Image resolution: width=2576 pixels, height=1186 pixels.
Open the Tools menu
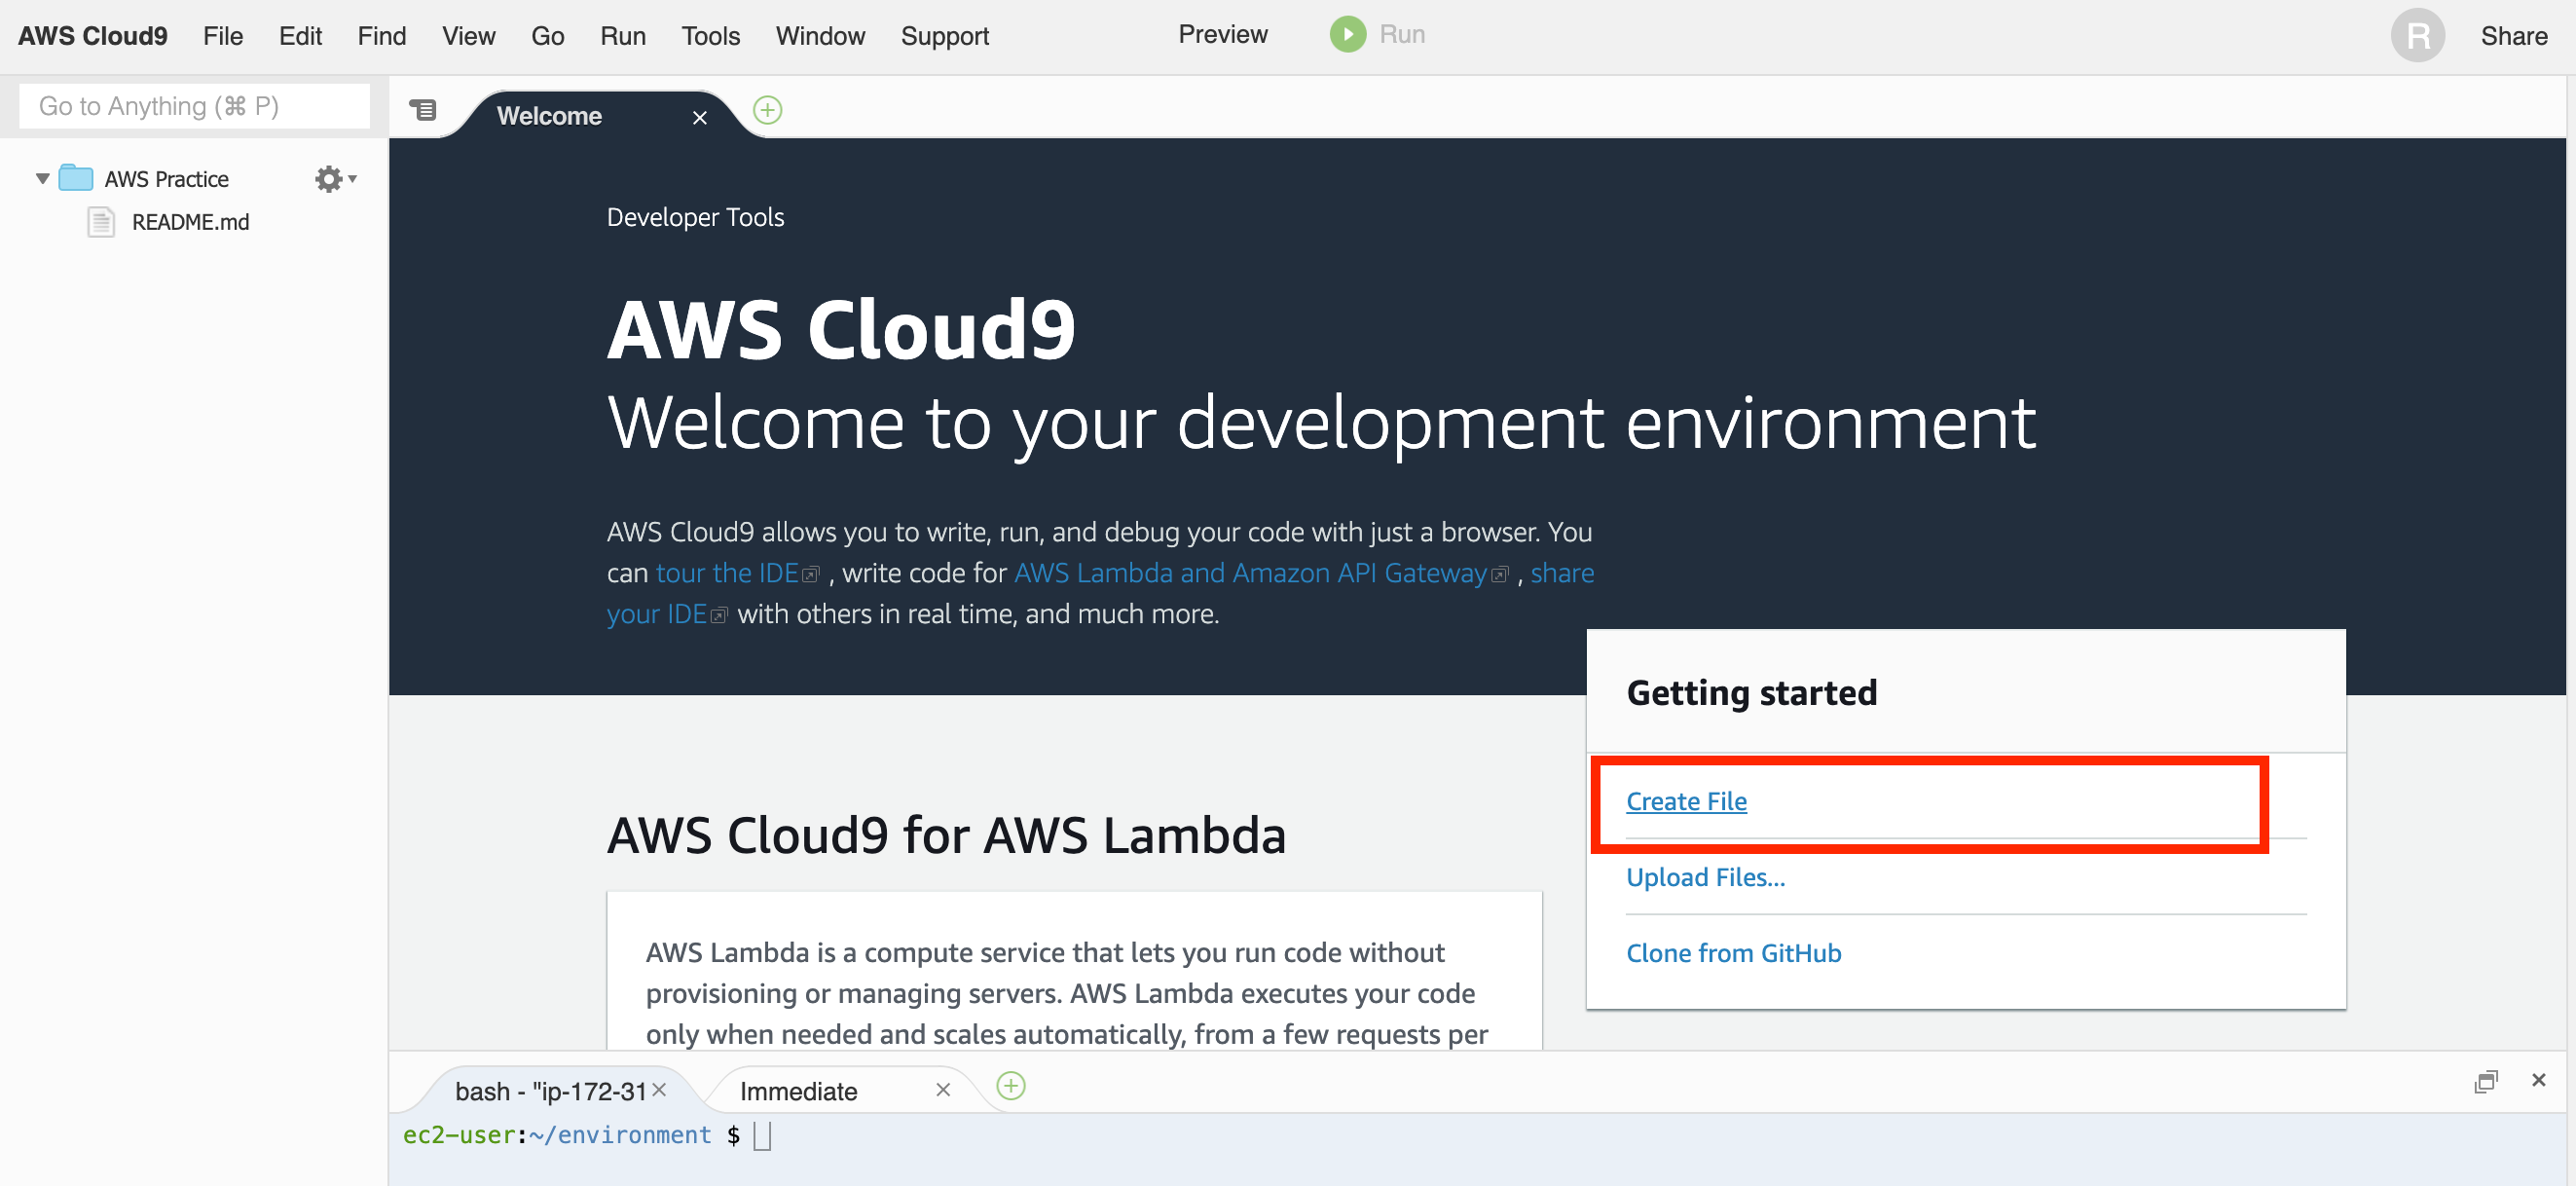[710, 36]
